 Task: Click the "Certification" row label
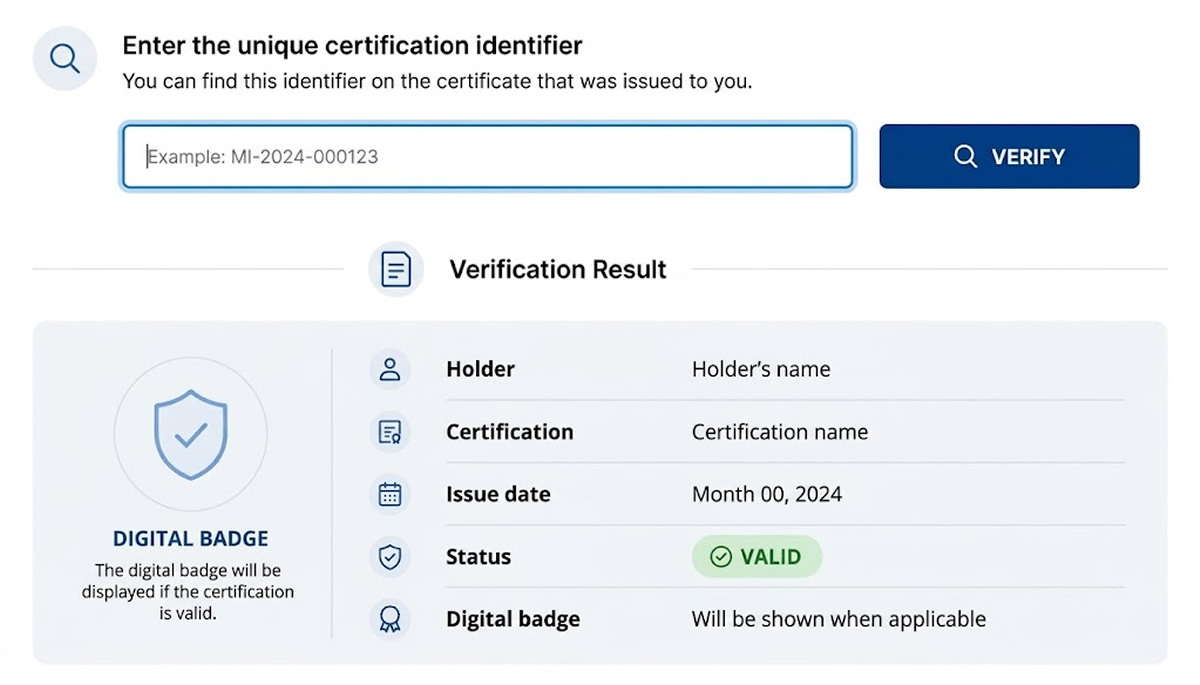coord(510,432)
